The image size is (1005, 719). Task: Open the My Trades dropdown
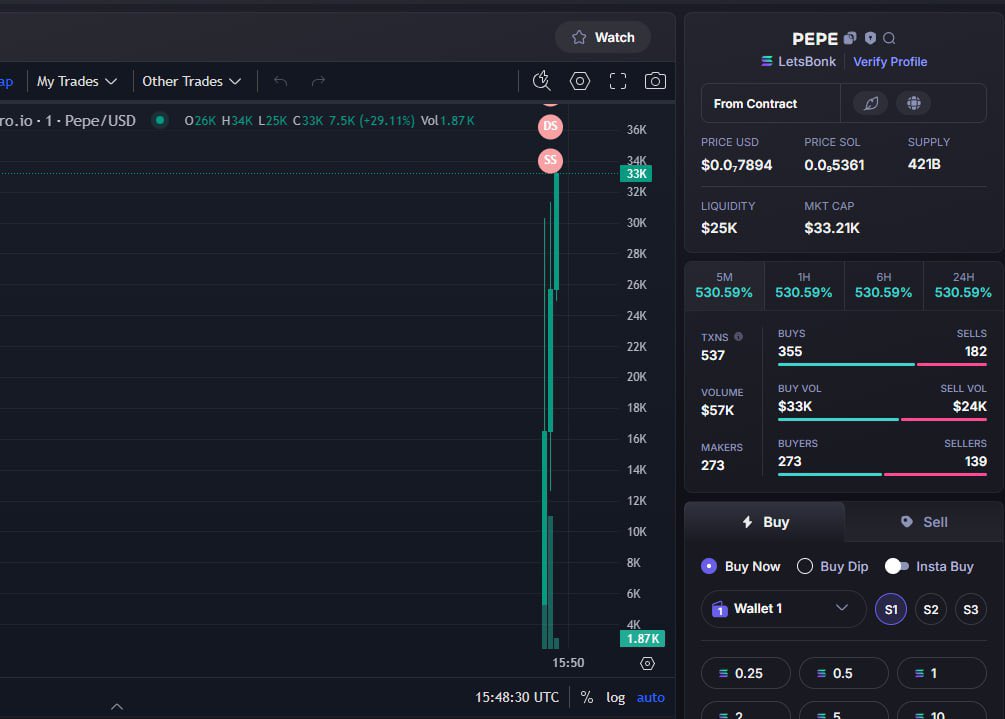coord(77,81)
